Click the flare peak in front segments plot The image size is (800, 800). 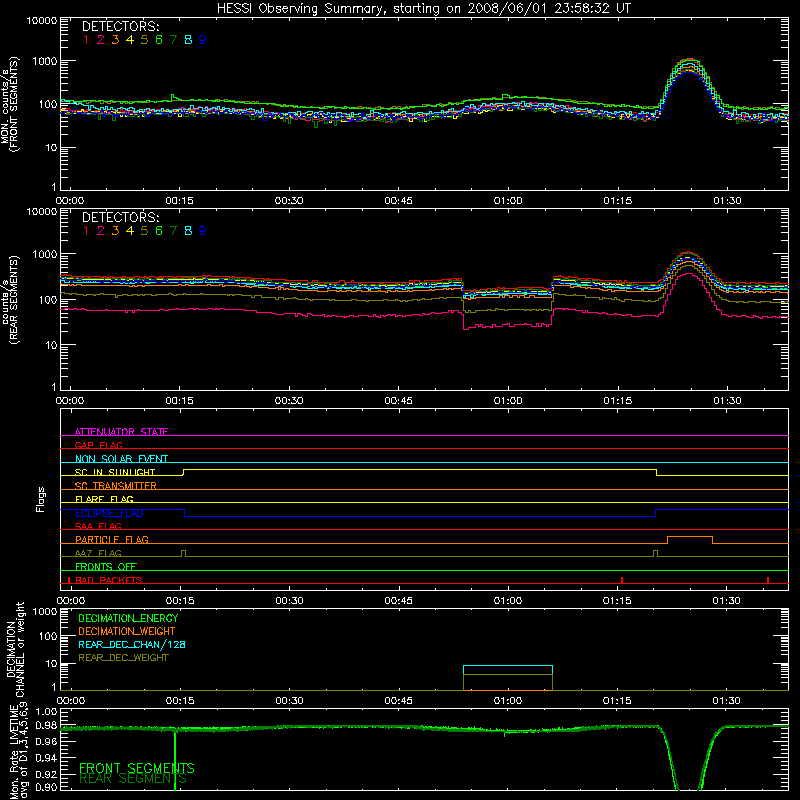[x=689, y=60]
